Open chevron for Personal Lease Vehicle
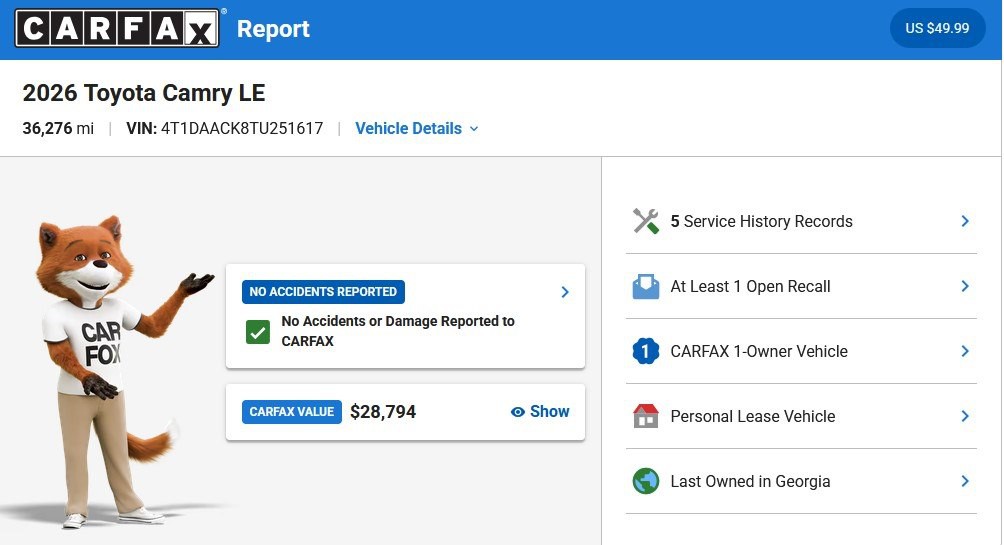The image size is (1004, 545). (x=965, y=416)
